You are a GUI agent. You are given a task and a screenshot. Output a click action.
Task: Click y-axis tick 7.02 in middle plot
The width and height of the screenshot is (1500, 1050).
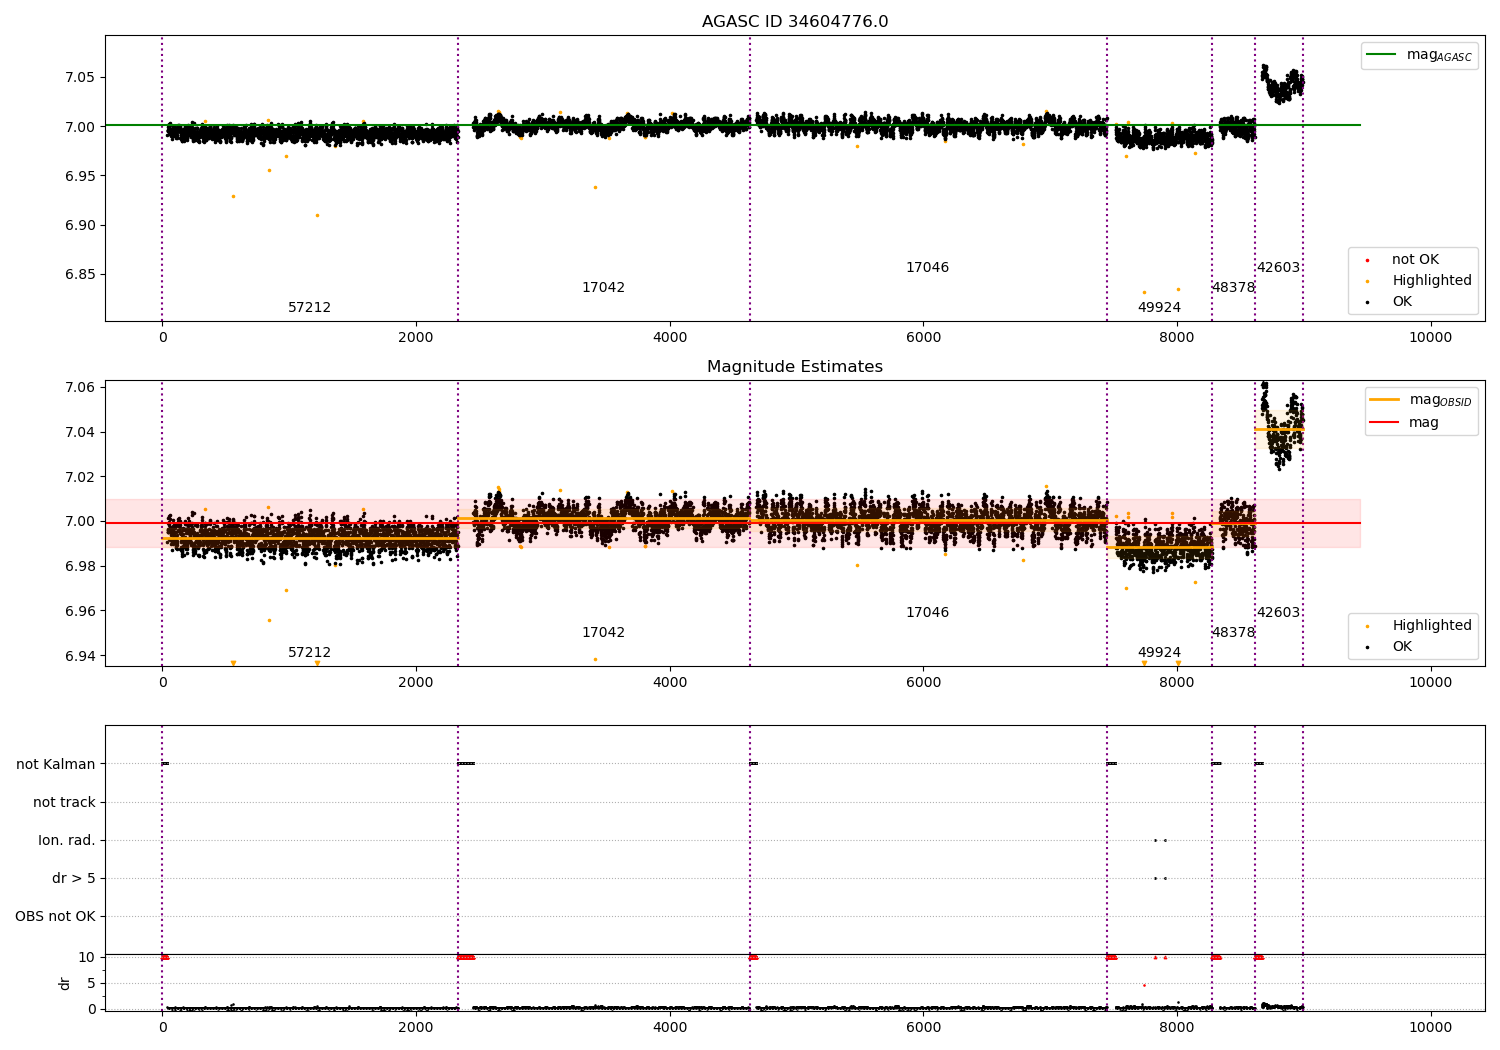point(79,478)
